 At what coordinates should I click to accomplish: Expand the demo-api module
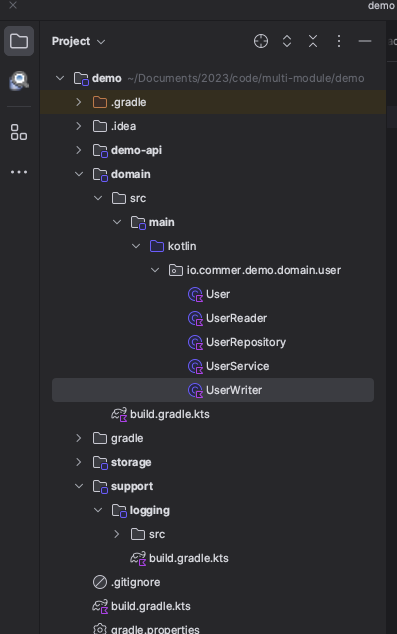[79, 150]
